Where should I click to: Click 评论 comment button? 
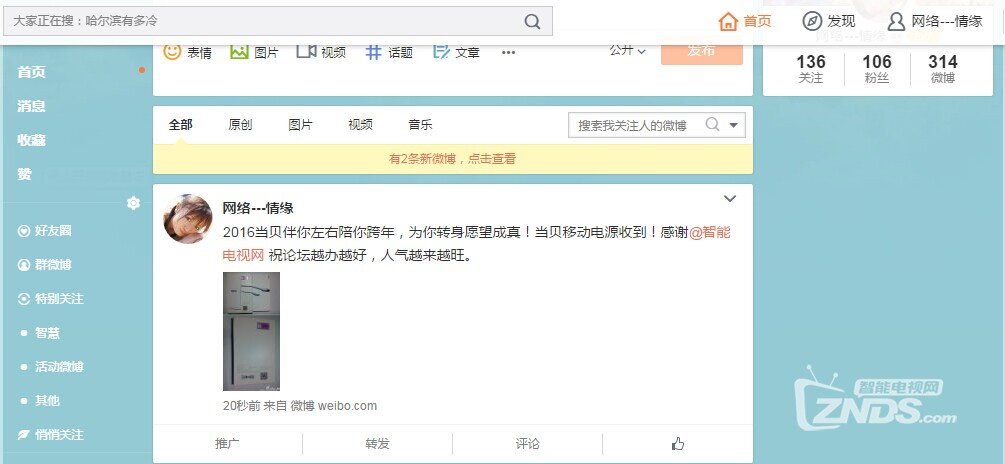tap(527, 443)
